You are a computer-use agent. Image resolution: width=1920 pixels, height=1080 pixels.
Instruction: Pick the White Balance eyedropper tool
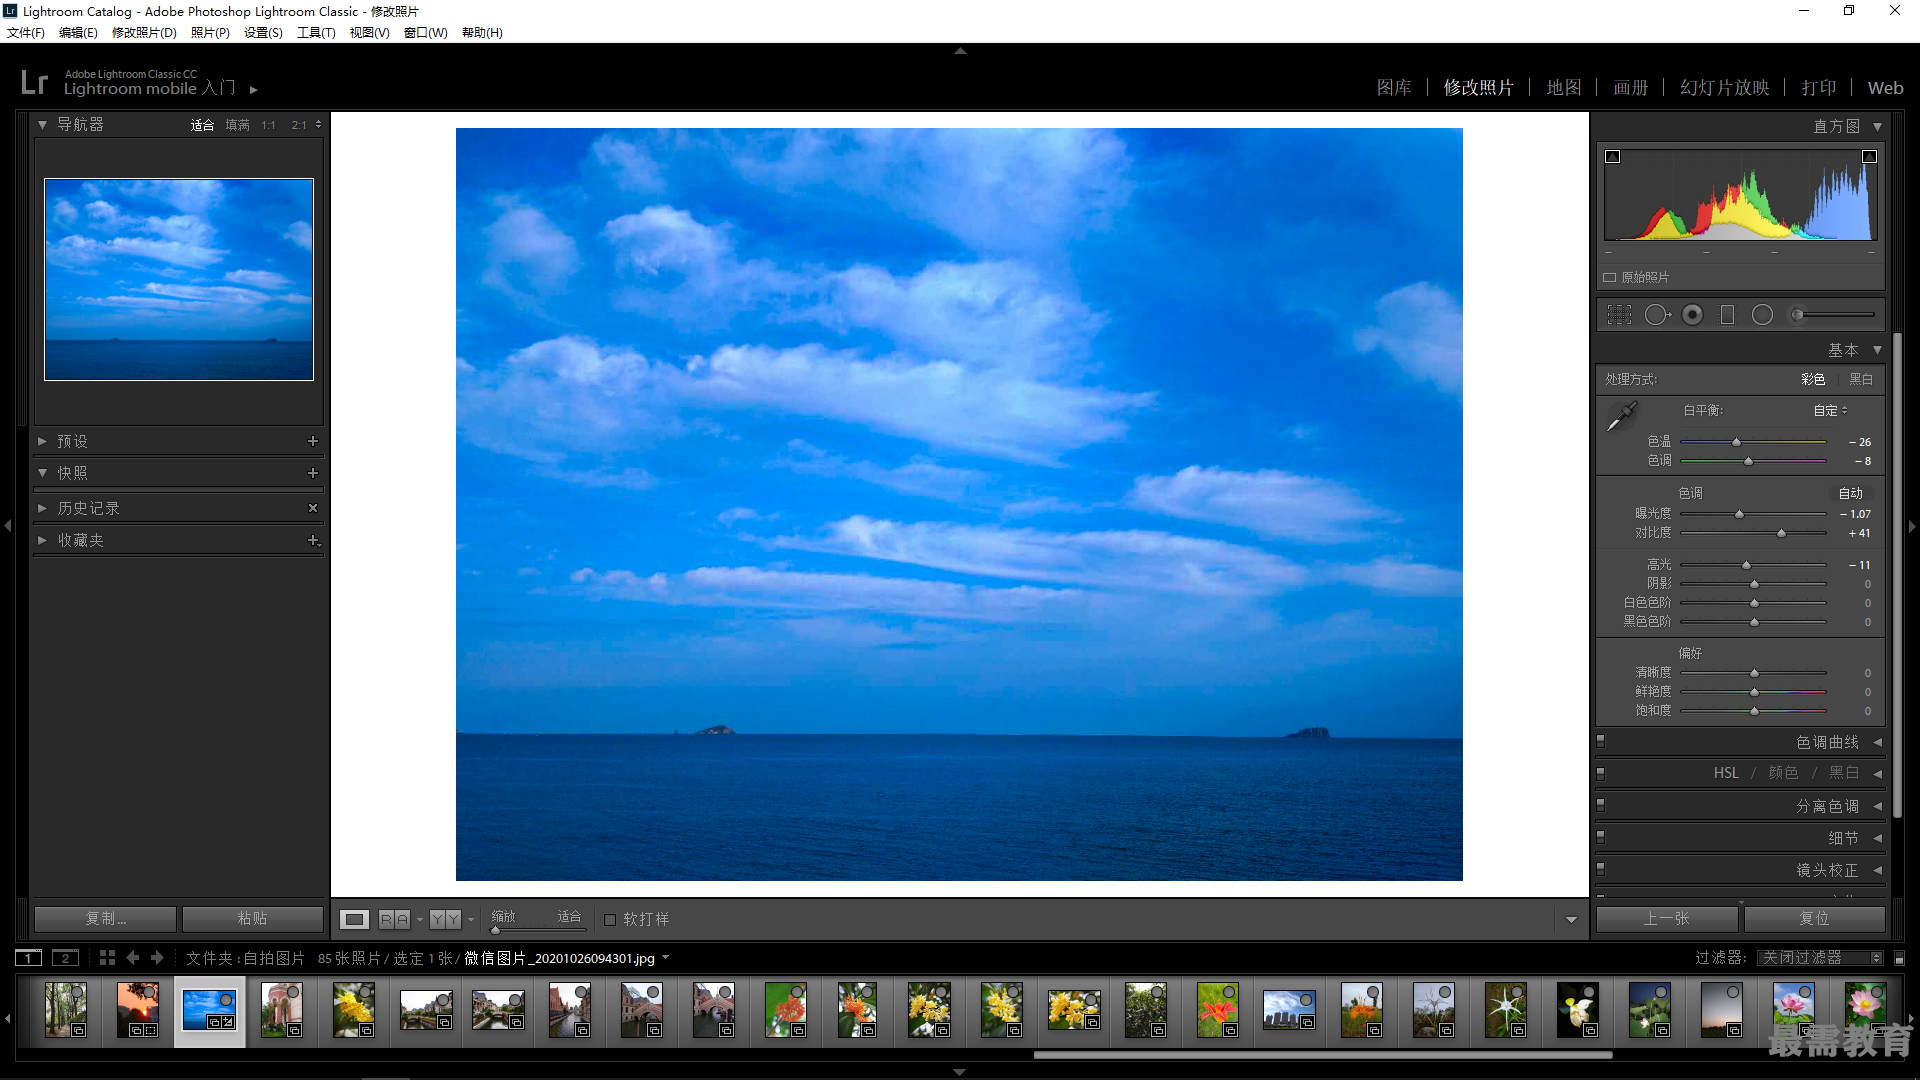coord(1621,416)
